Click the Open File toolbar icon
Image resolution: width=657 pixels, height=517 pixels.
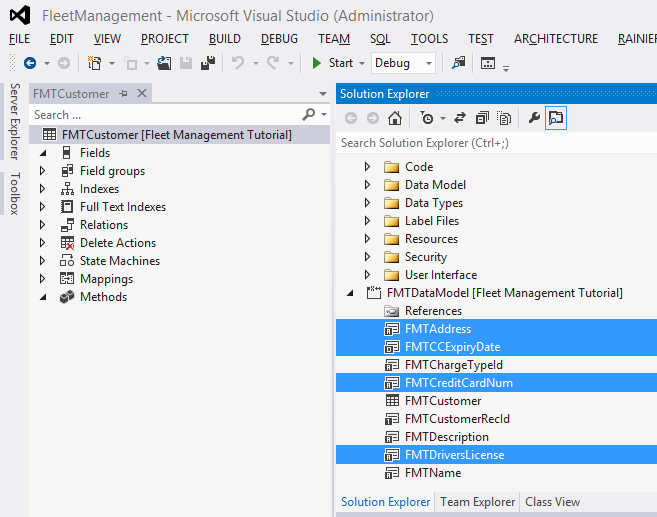[x=163, y=63]
